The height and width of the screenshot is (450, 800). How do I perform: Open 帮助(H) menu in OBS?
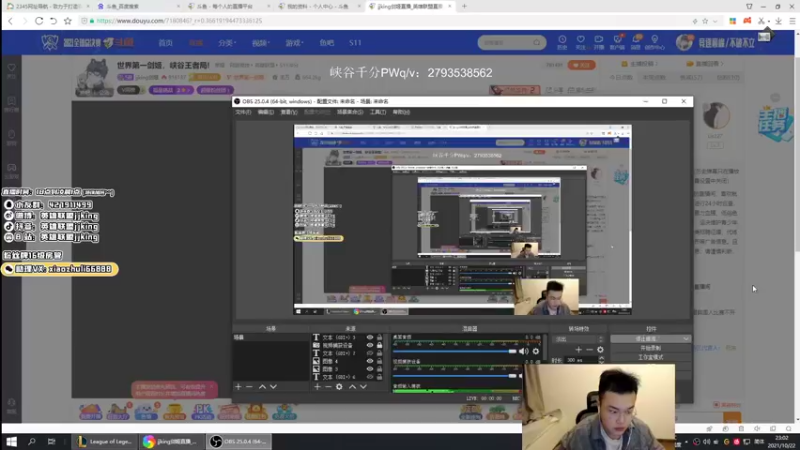point(401,112)
